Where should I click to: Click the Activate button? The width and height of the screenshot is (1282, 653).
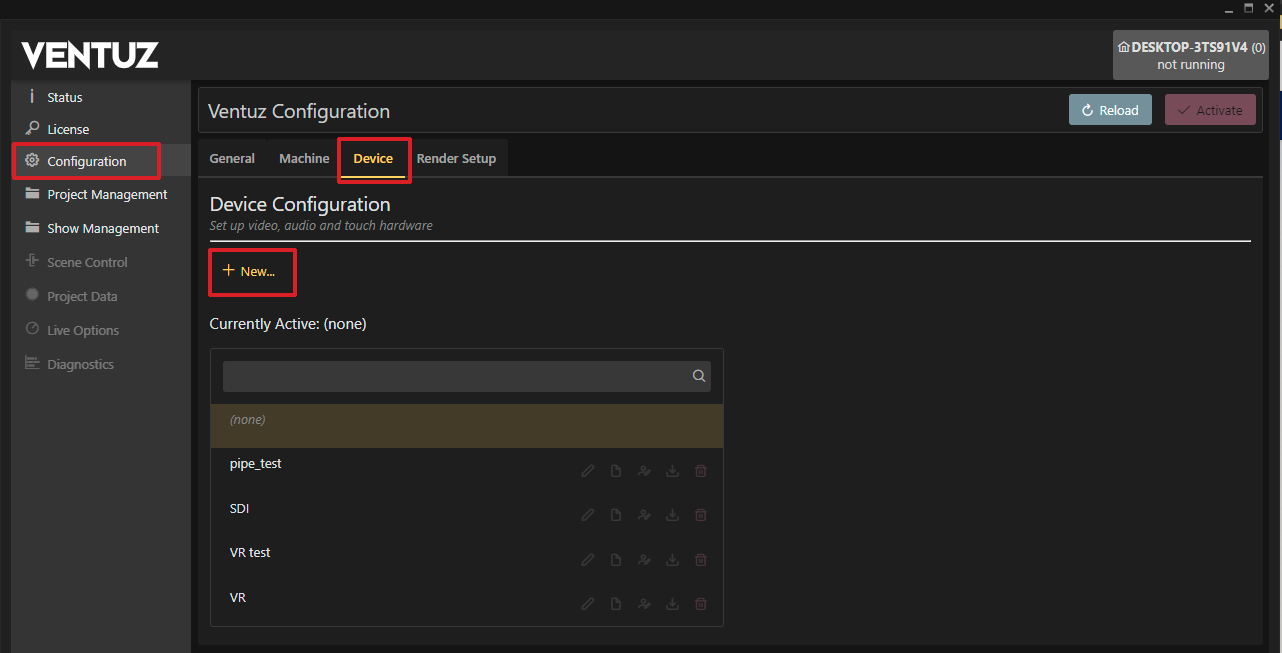click(1209, 110)
